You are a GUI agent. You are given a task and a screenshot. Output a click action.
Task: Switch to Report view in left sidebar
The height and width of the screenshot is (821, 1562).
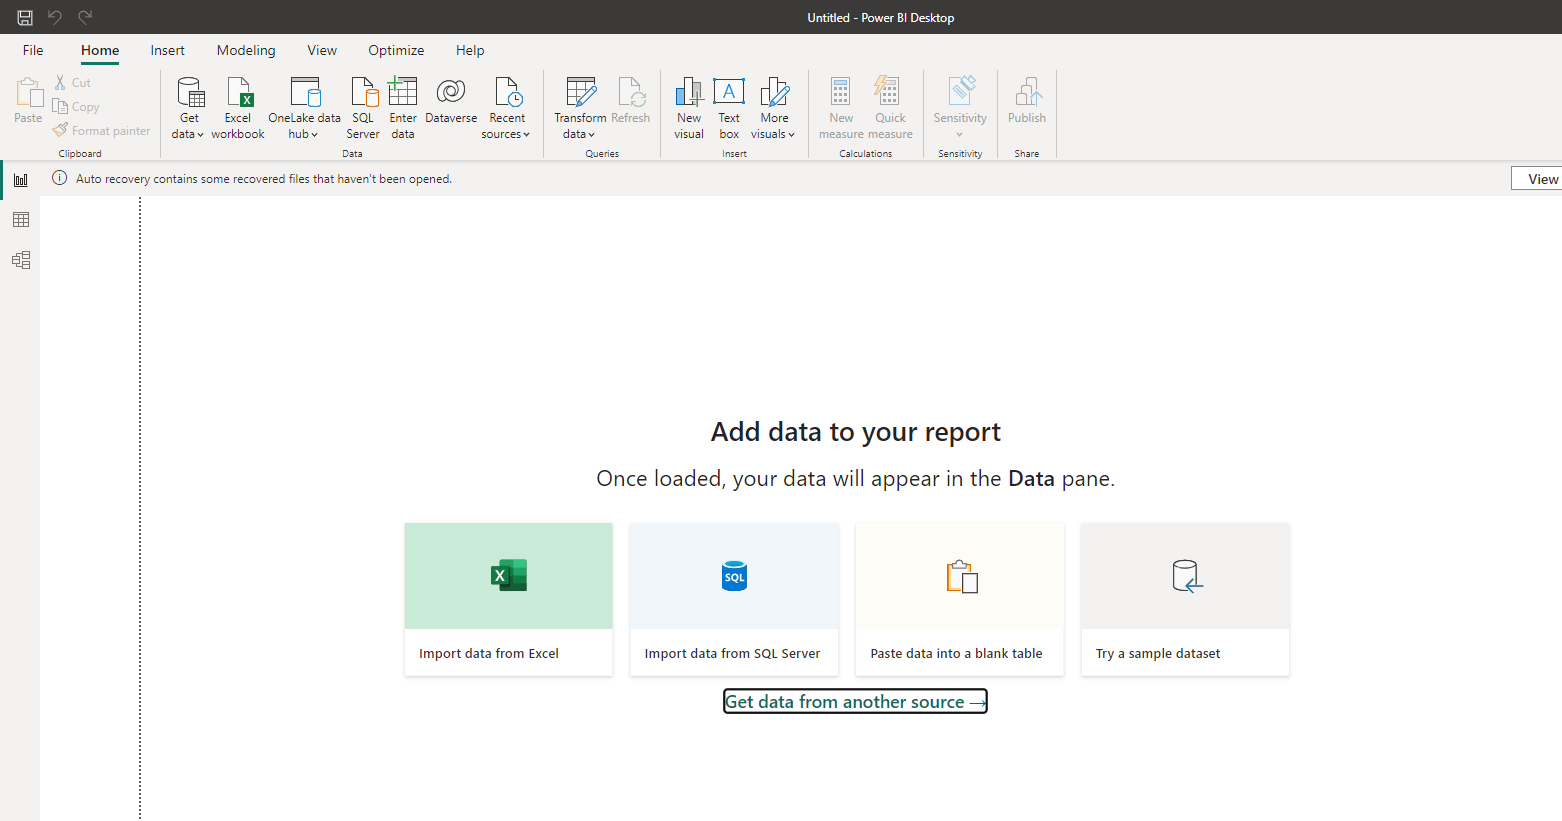click(21, 180)
